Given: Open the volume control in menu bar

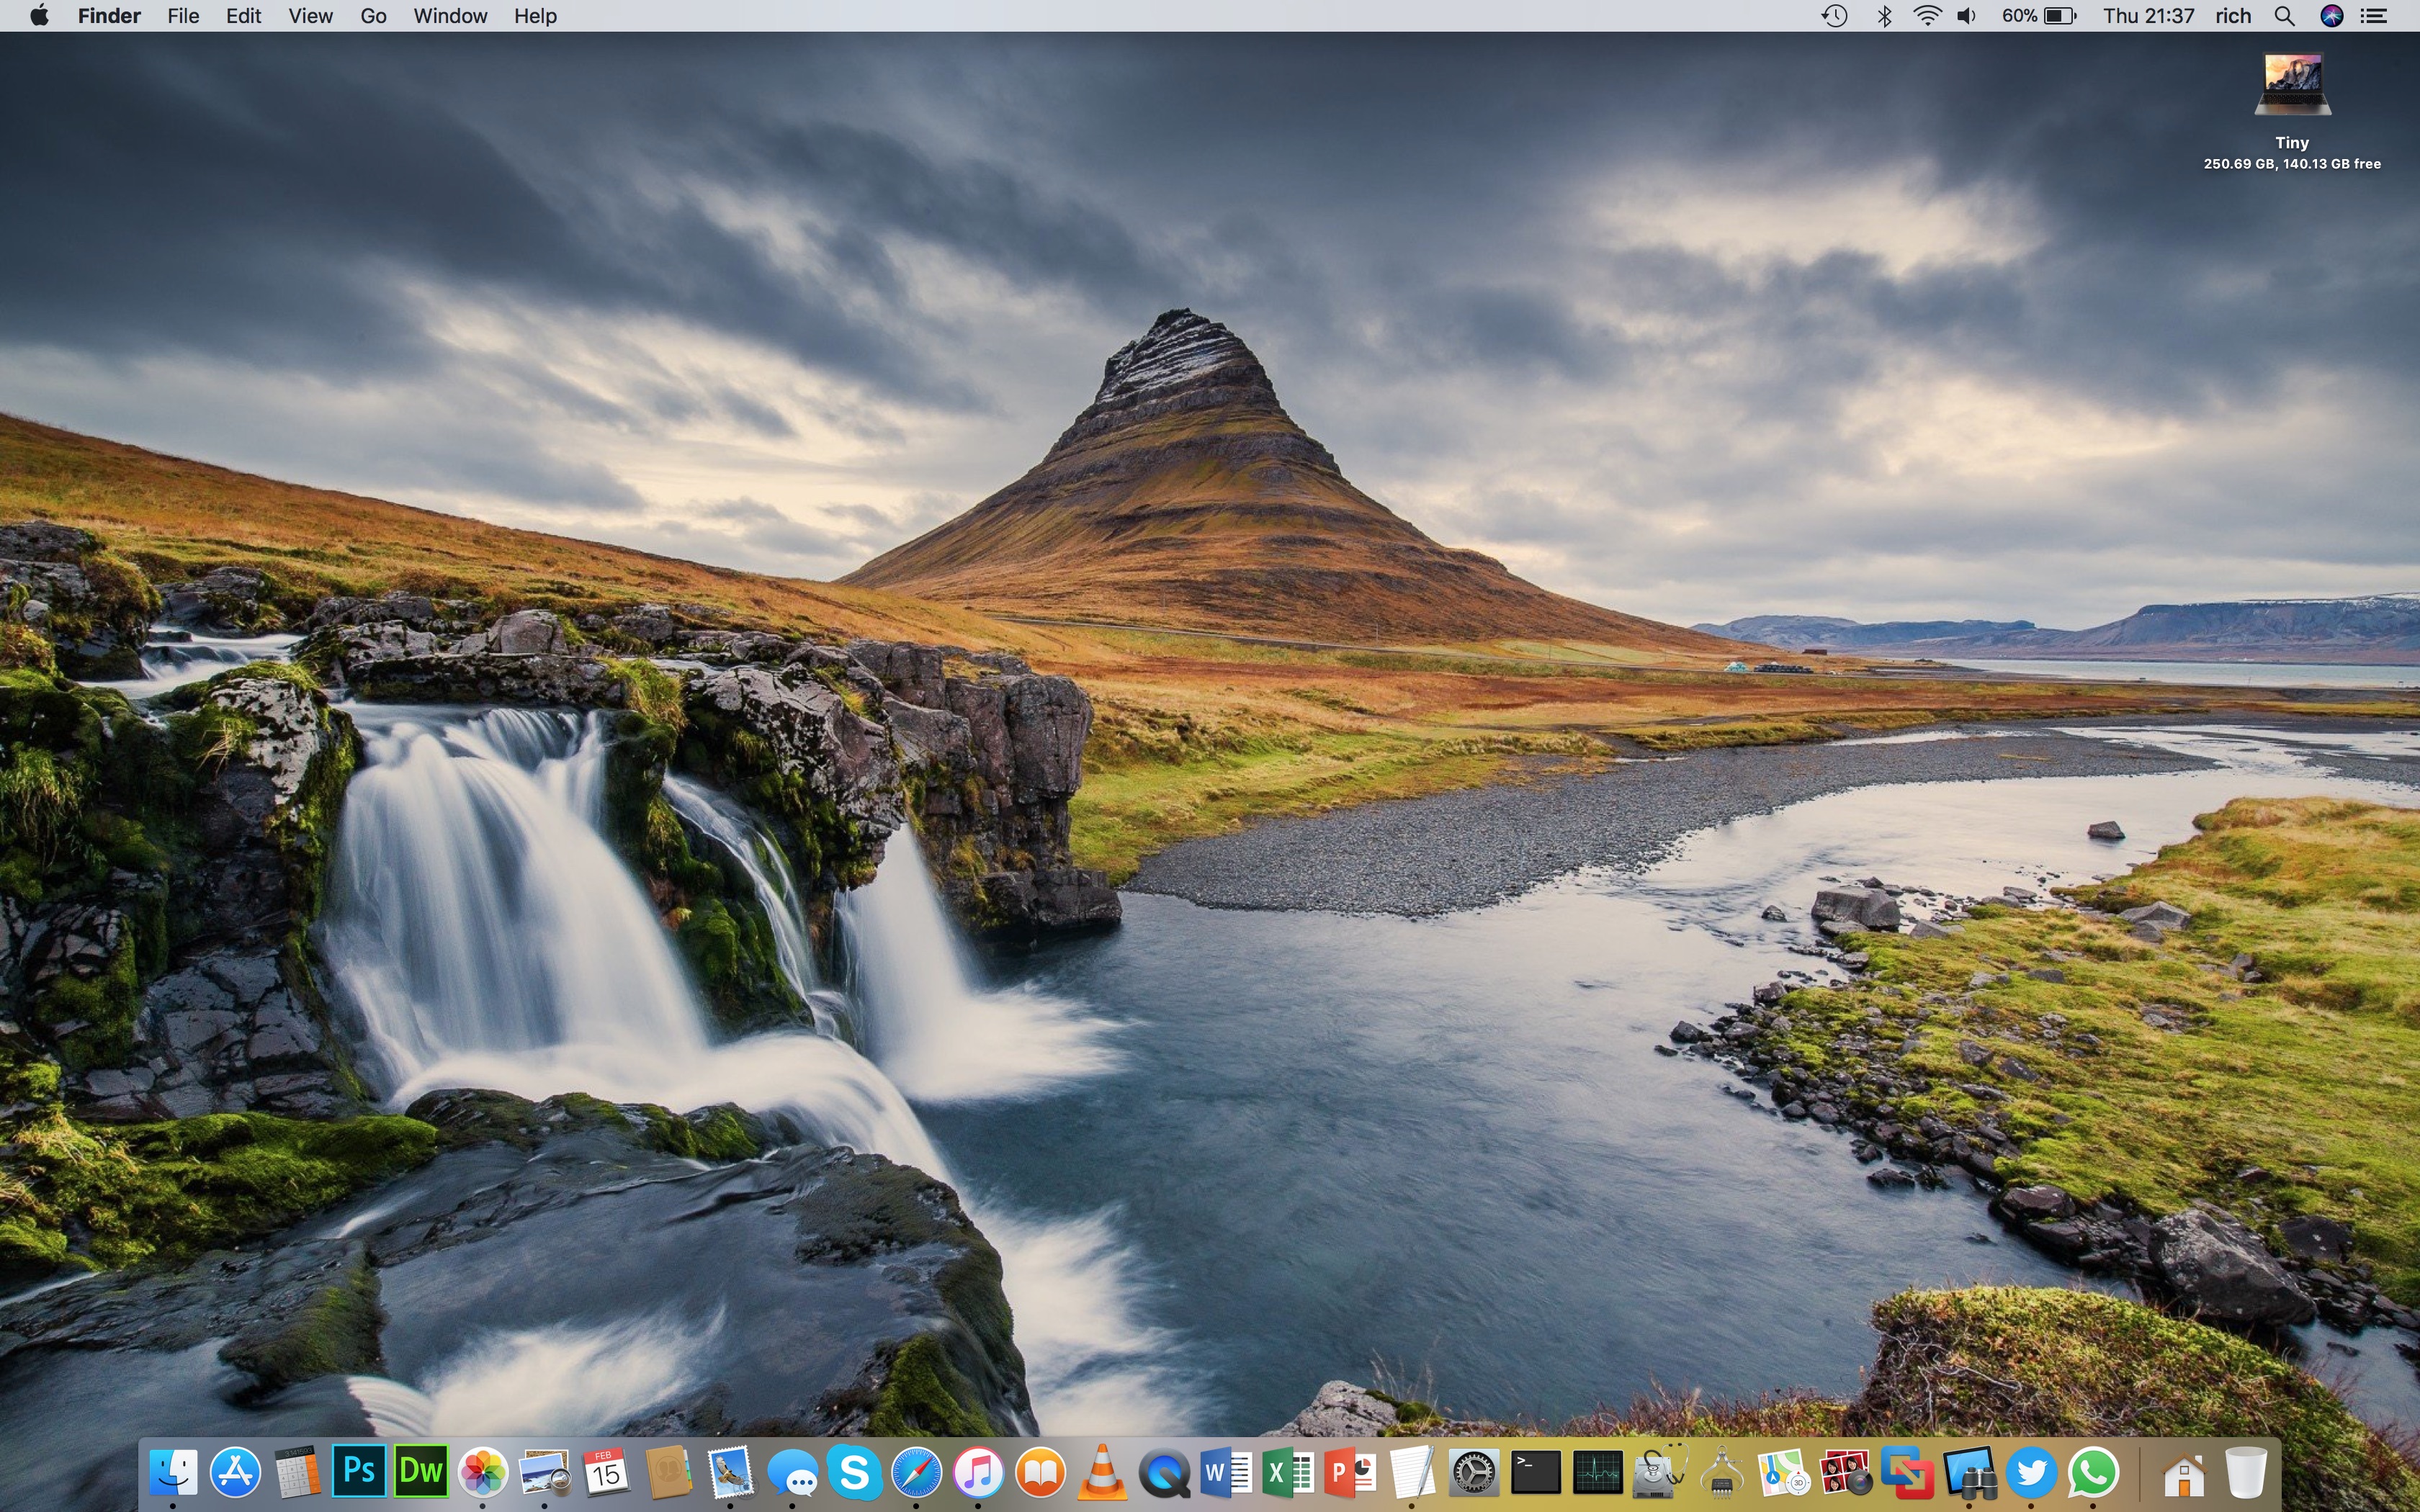Looking at the screenshot, I should (1966, 16).
